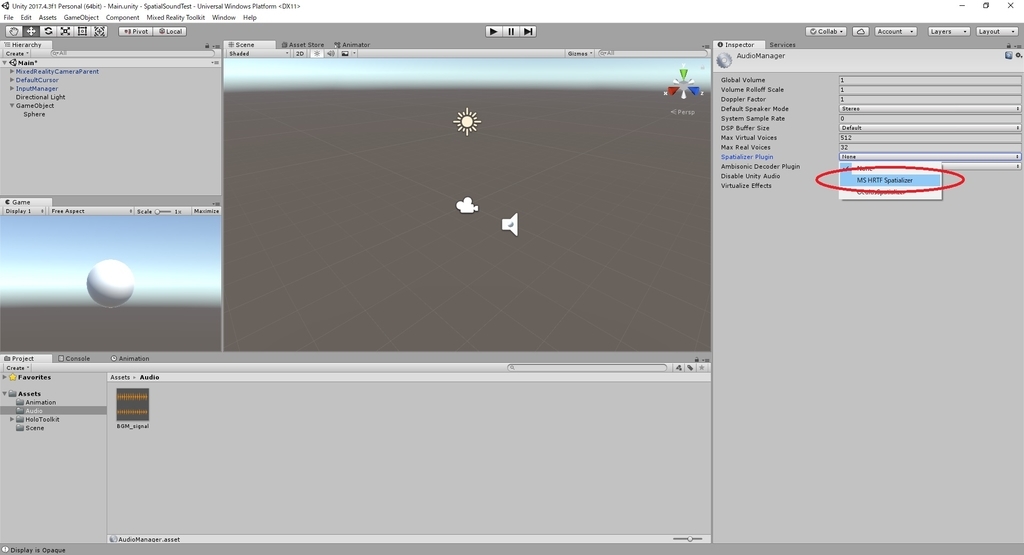Viewport: 1024px width, 555px height.
Task: Choose MS HRTF Spatializer option
Action: coord(890,180)
